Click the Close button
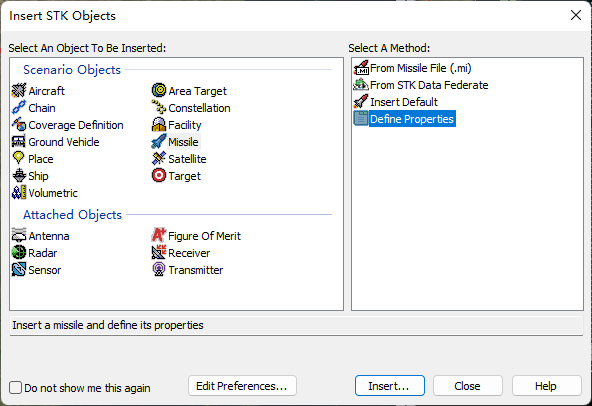The width and height of the screenshot is (592, 406). 468,386
